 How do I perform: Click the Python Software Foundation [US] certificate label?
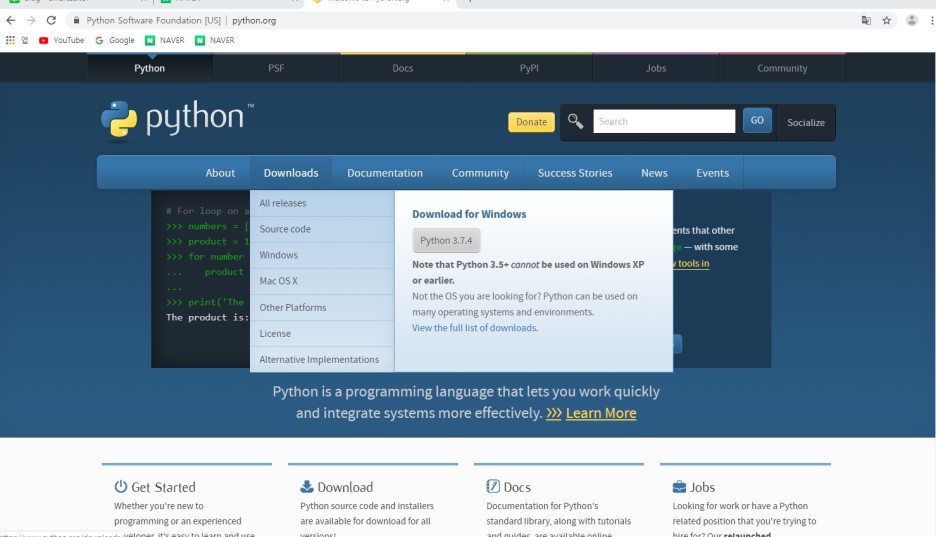coord(153,20)
